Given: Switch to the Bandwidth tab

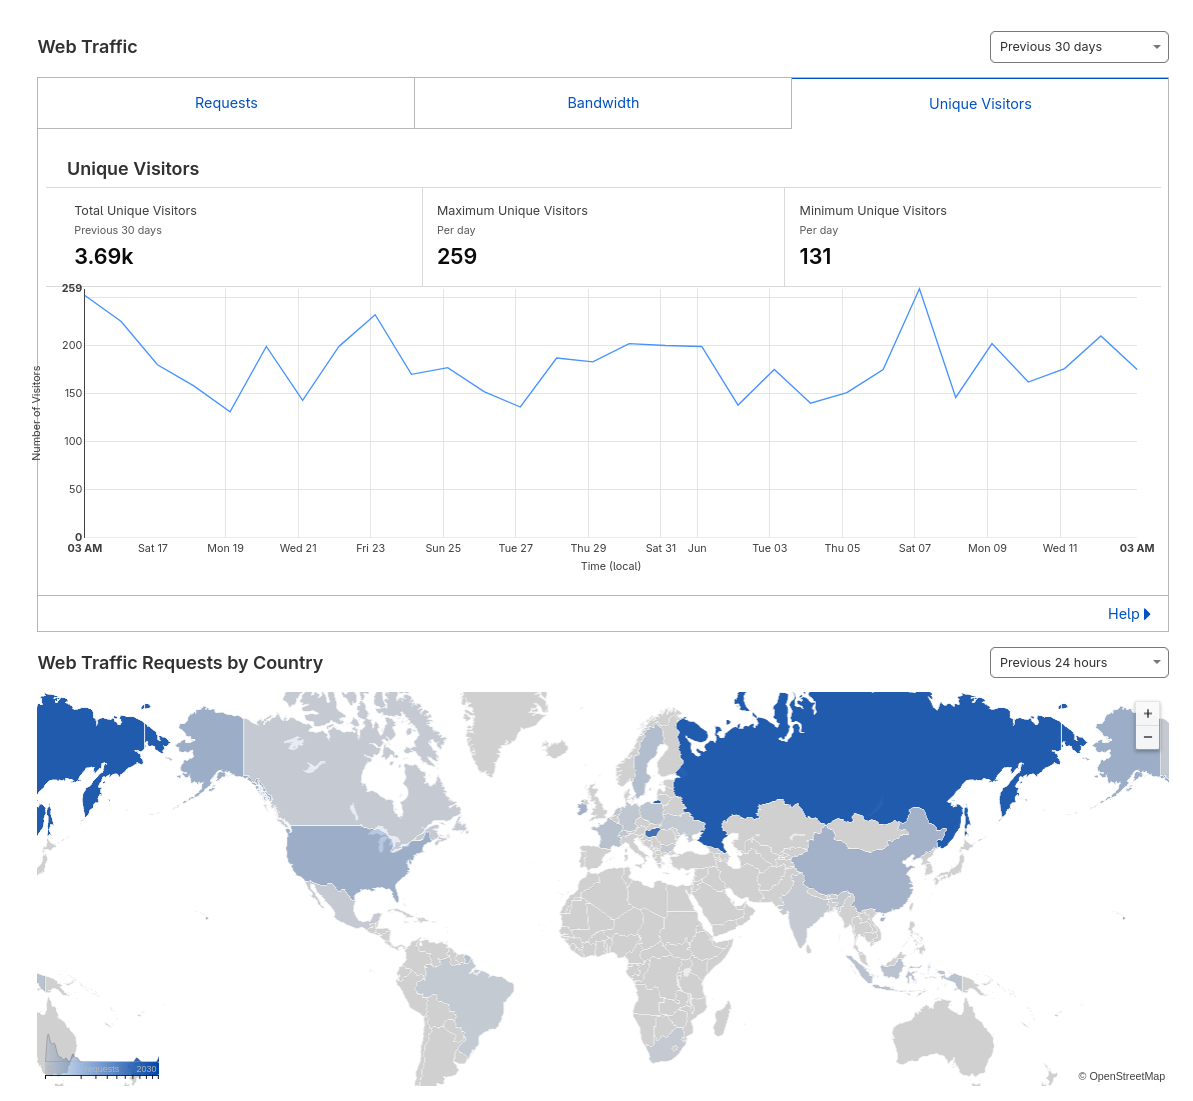Looking at the screenshot, I should click(603, 103).
